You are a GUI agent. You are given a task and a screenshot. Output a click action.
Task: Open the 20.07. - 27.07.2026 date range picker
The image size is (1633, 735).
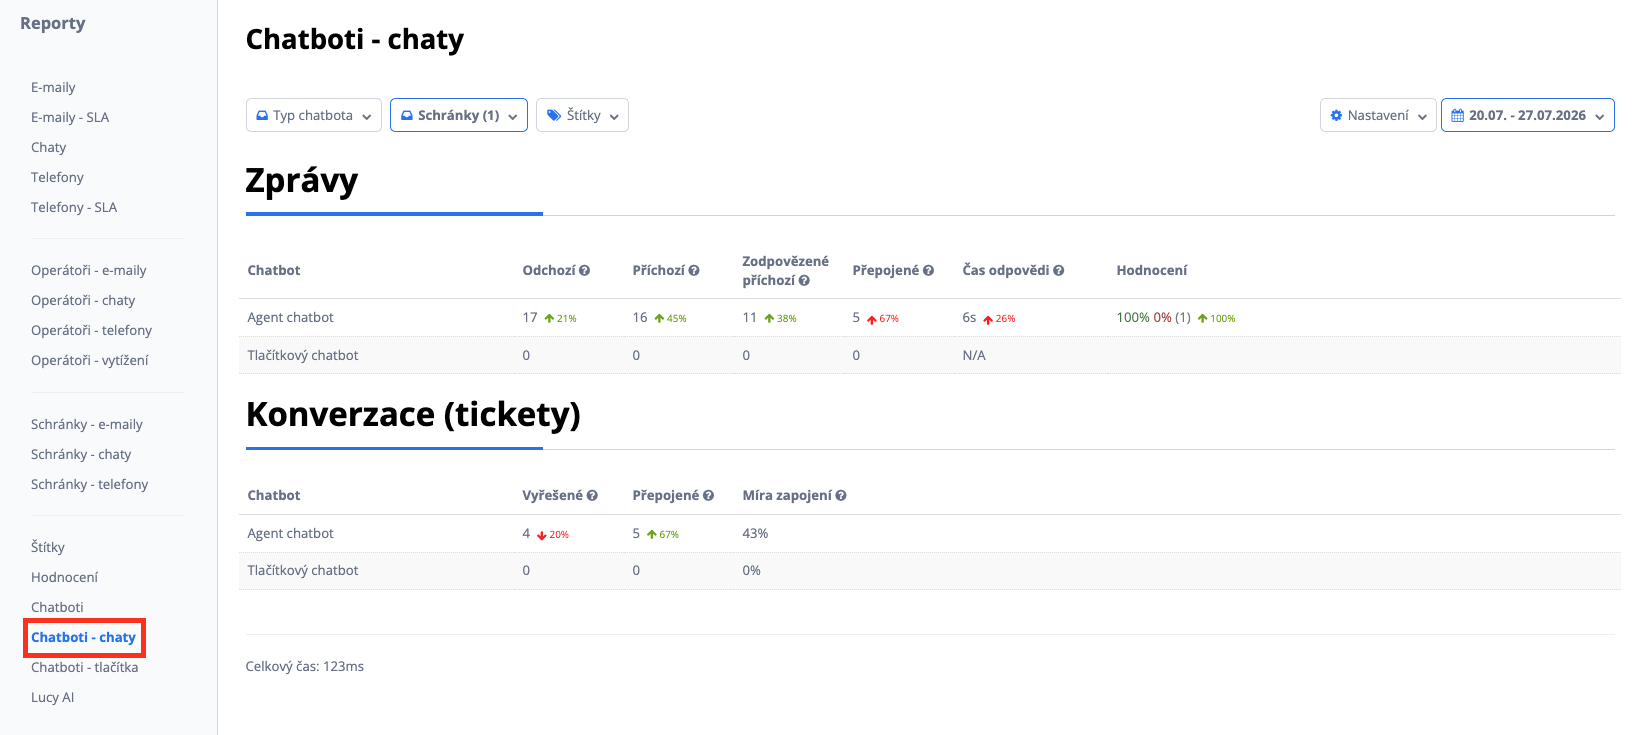point(1527,115)
